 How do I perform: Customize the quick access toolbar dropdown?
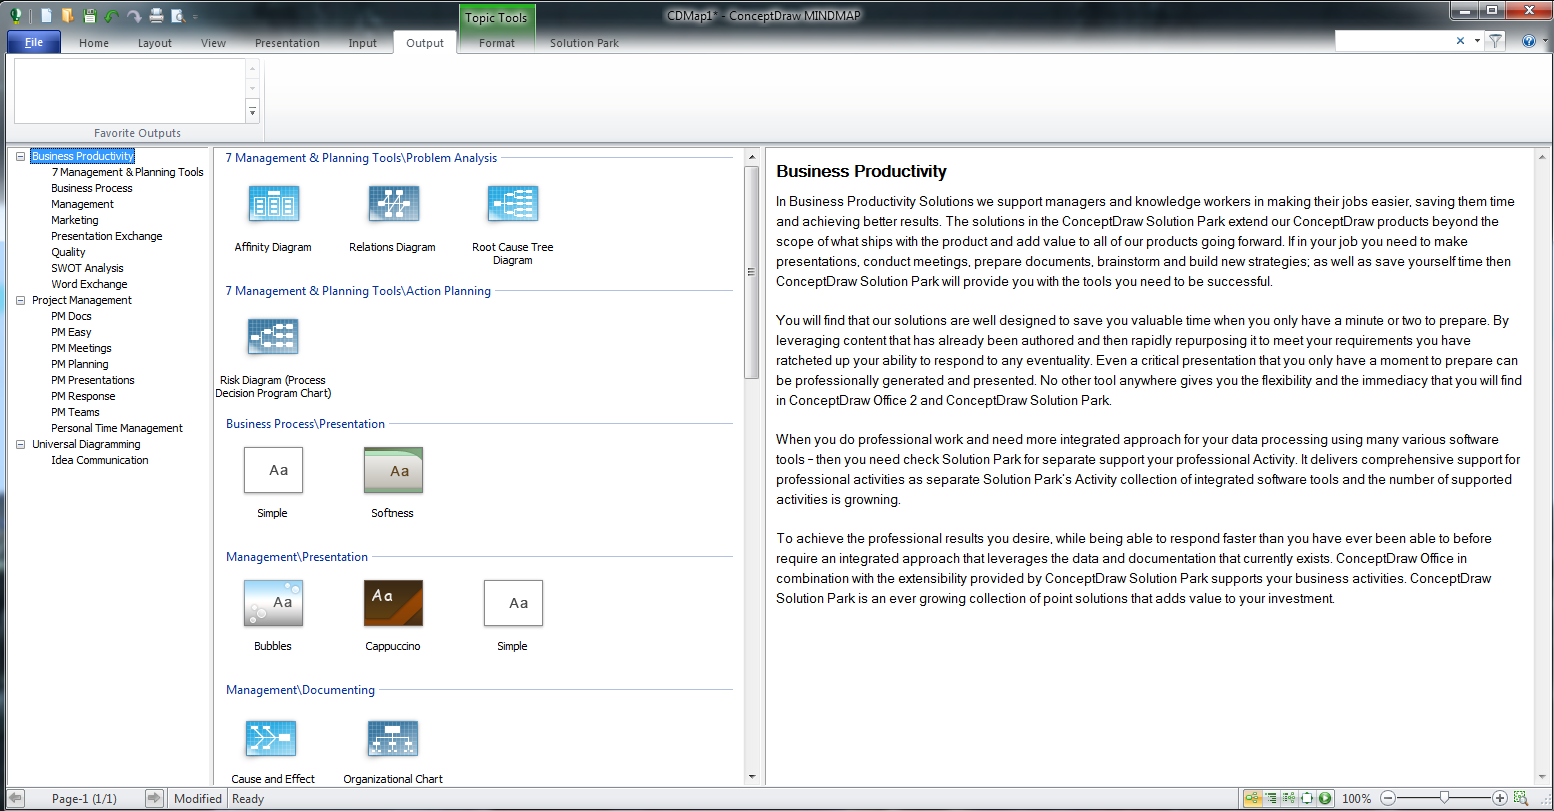click(x=195, y=17)
